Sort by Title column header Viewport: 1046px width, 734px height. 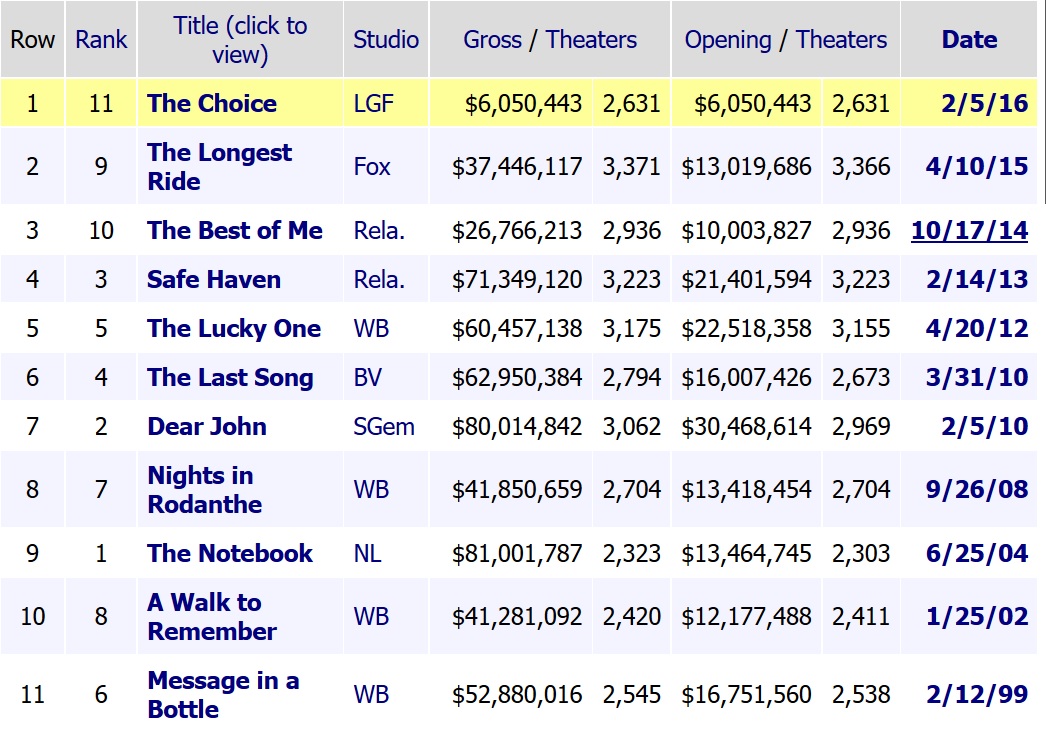[x=240, y=40]
